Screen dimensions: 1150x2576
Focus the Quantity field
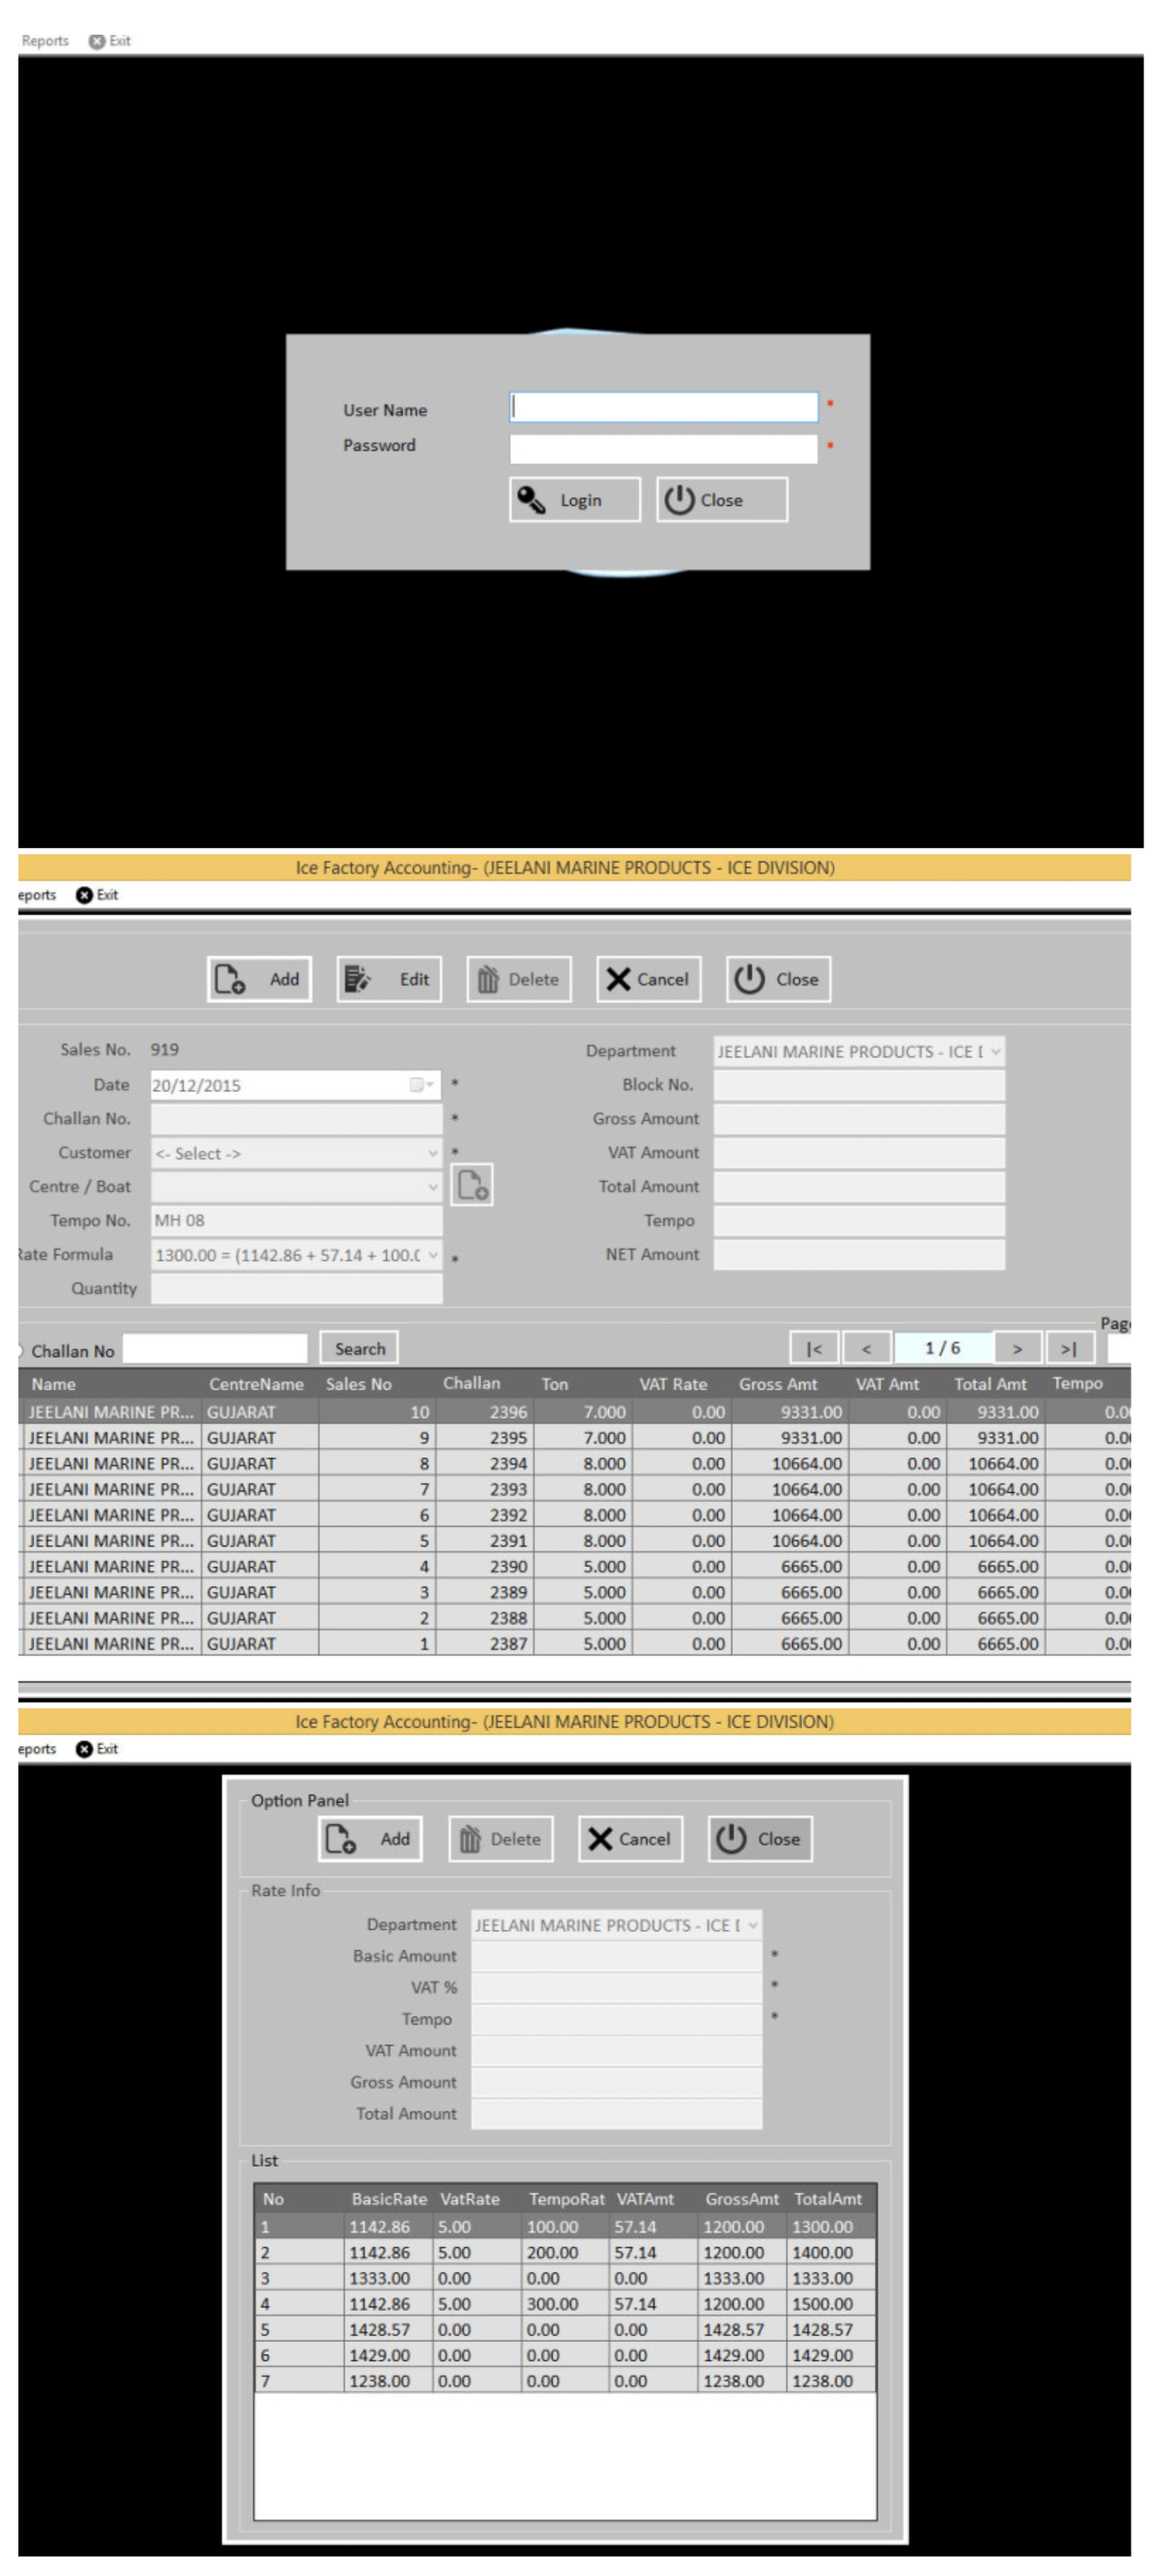click(x=296, y=1289)
